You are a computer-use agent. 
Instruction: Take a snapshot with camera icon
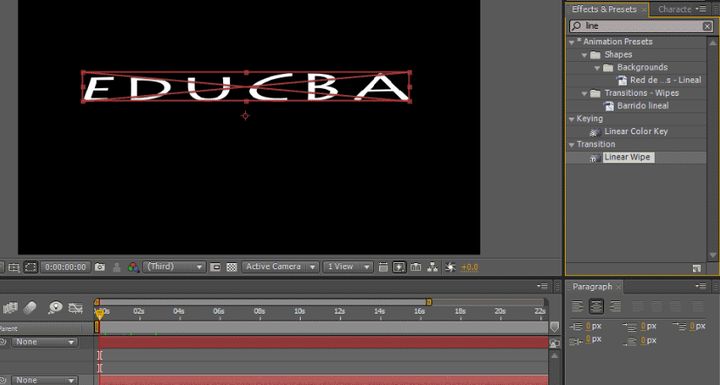pos(100,267)
